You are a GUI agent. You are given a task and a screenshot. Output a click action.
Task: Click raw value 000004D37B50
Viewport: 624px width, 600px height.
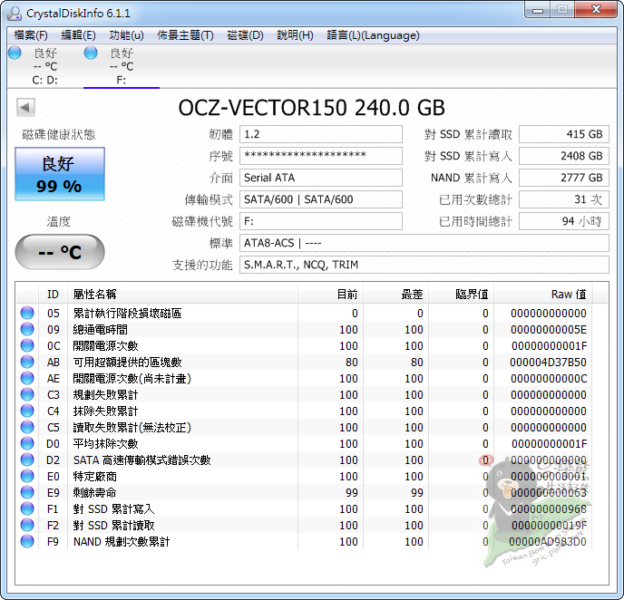pos(548,362)
